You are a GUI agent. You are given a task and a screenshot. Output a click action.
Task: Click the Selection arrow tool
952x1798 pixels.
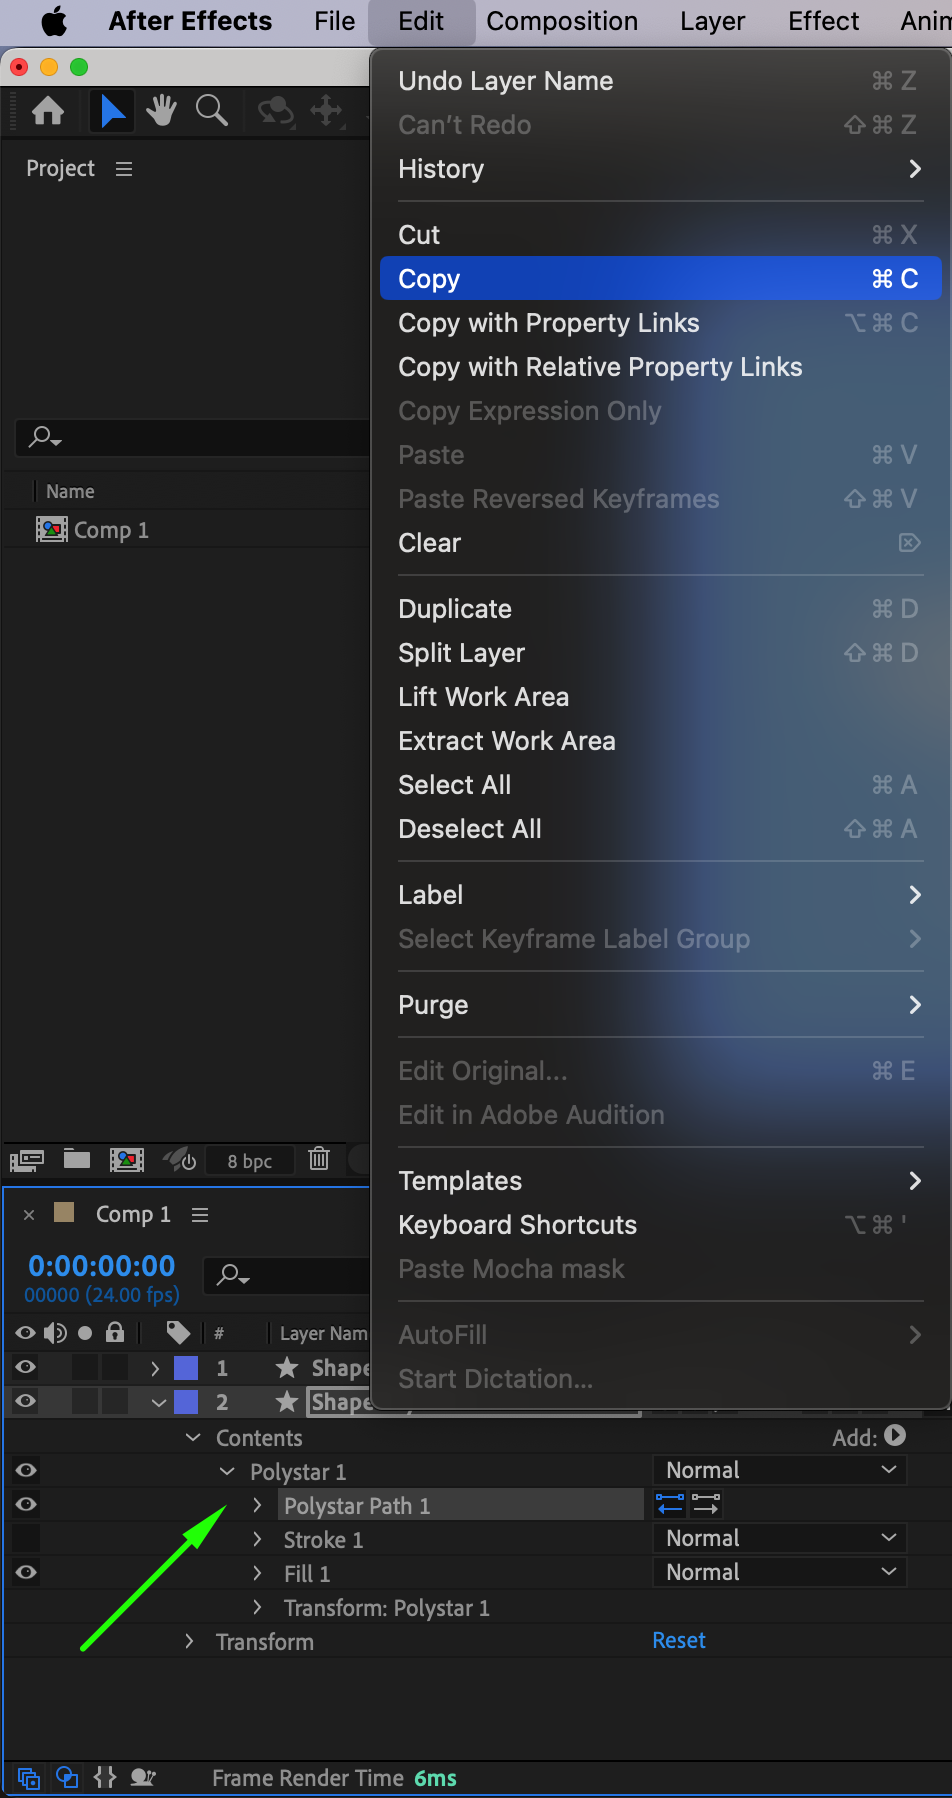coord(113,111)
